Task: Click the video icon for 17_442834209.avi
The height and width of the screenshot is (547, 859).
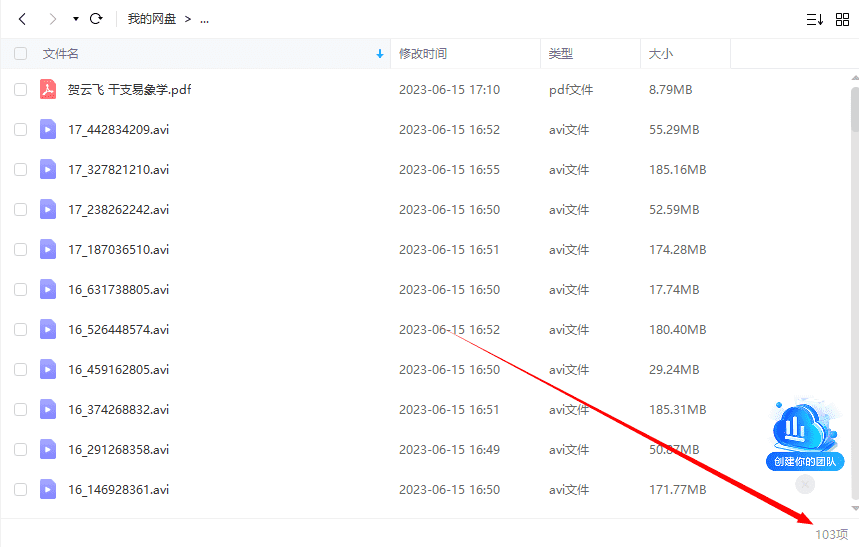Action: pyautogui.click(x=48, y=130)
